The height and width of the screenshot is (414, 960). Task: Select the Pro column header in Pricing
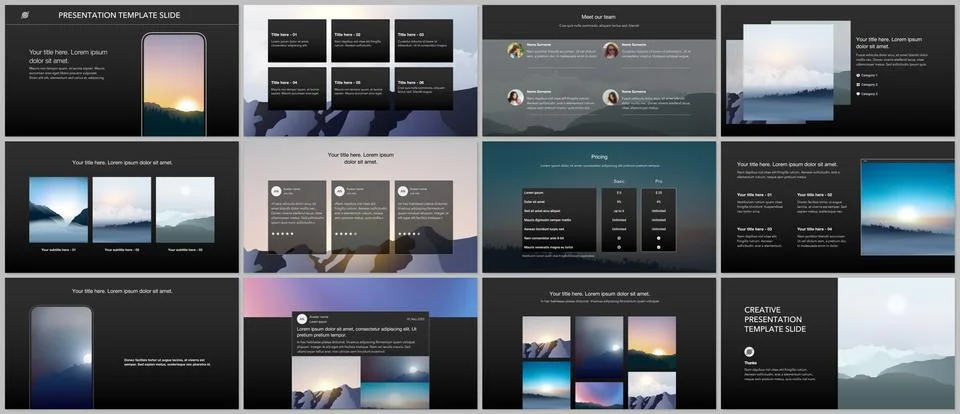(657, 181)
